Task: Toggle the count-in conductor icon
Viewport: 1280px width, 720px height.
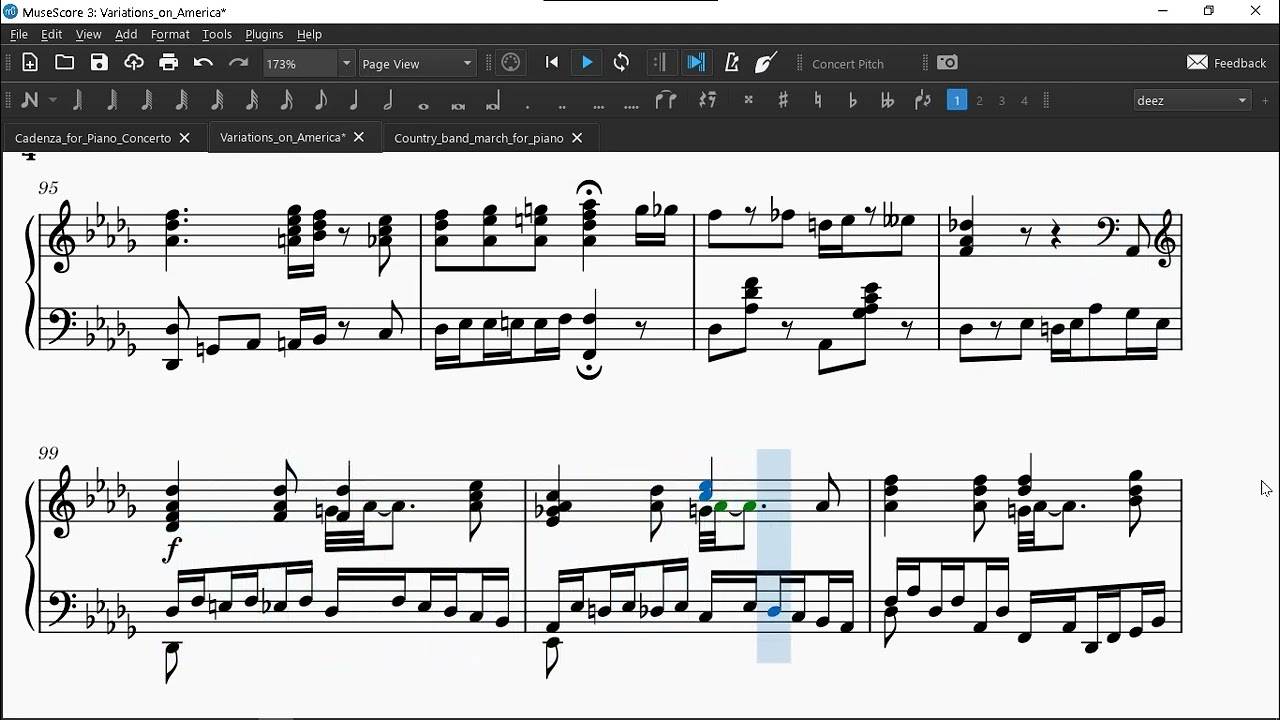Action: 766,63
